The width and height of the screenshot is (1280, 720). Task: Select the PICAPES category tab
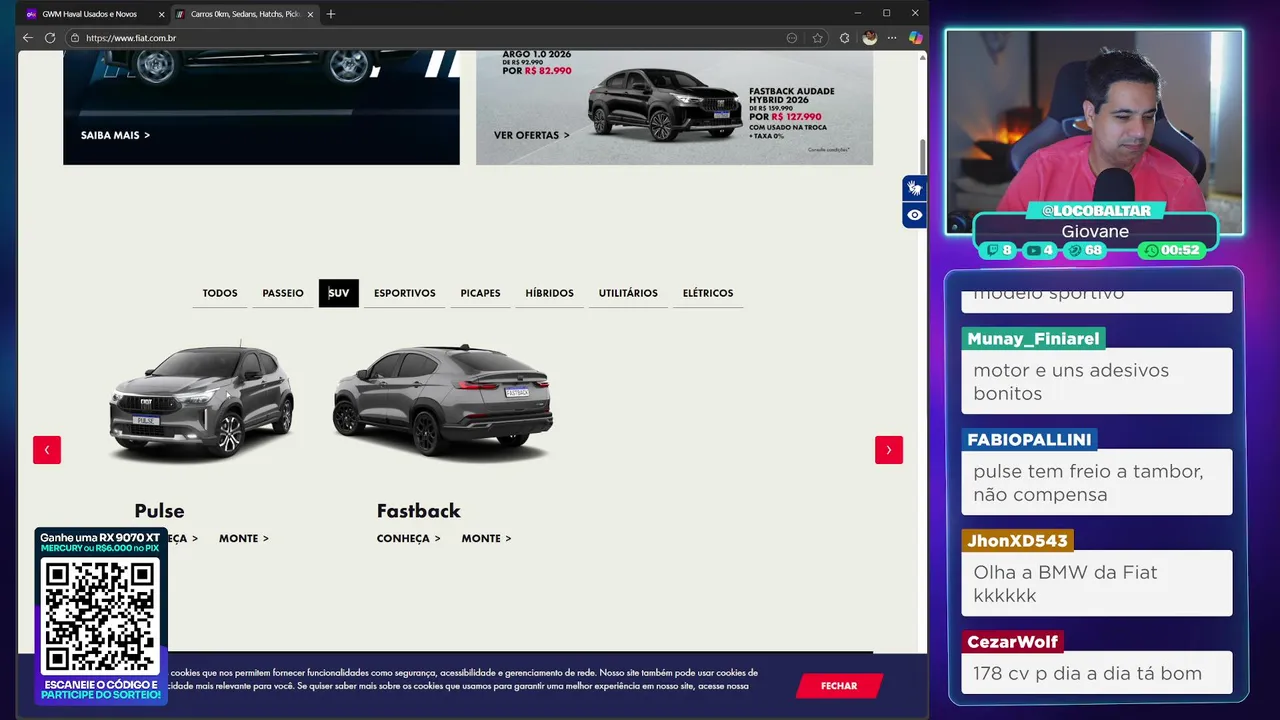pos(480,293)
